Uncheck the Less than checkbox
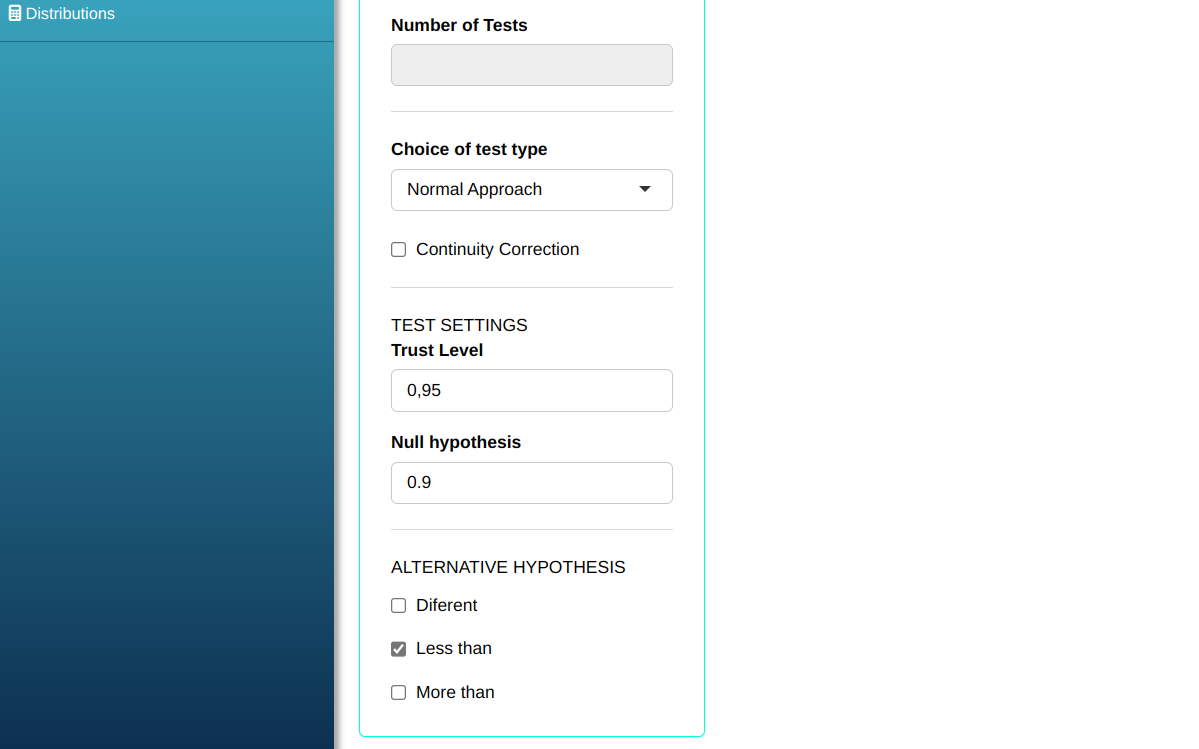 coord(399,649)
